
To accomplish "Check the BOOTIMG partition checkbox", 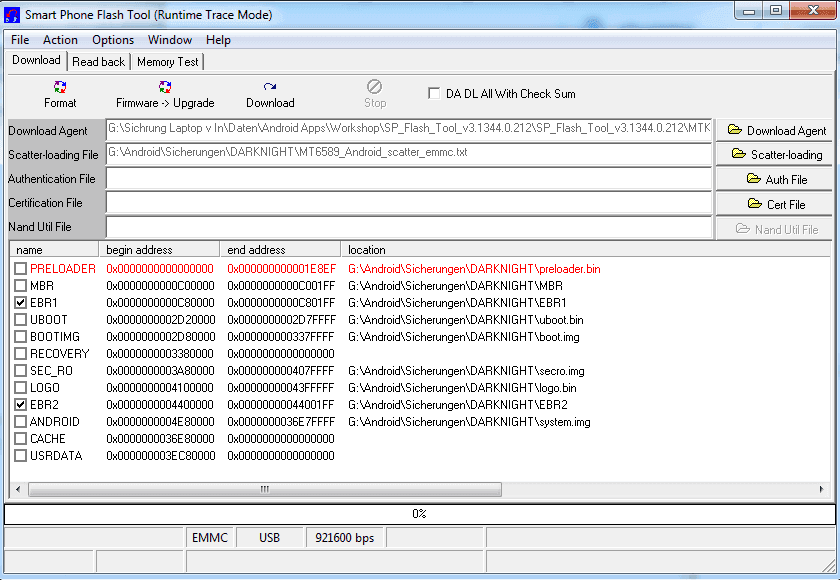I will tap(20, 337).
